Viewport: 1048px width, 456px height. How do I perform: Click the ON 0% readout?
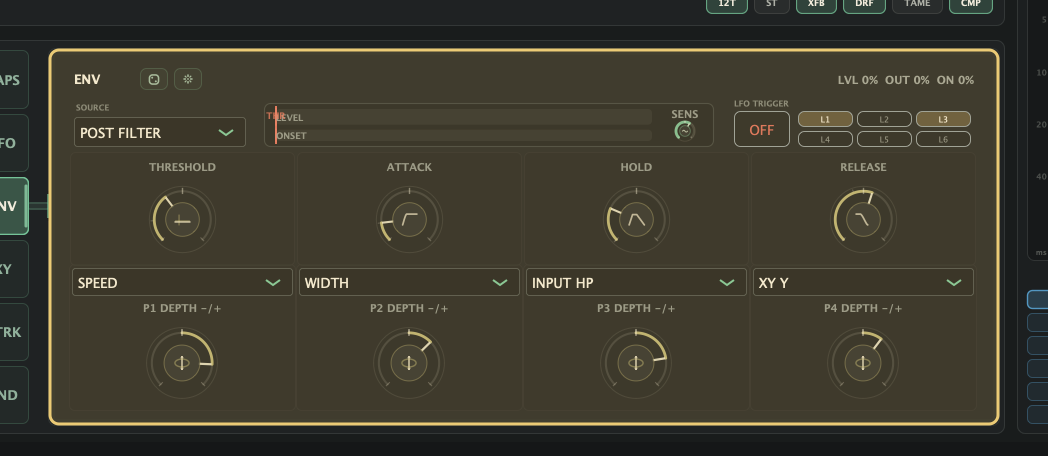pyautogui.click(x=955, y=80)
